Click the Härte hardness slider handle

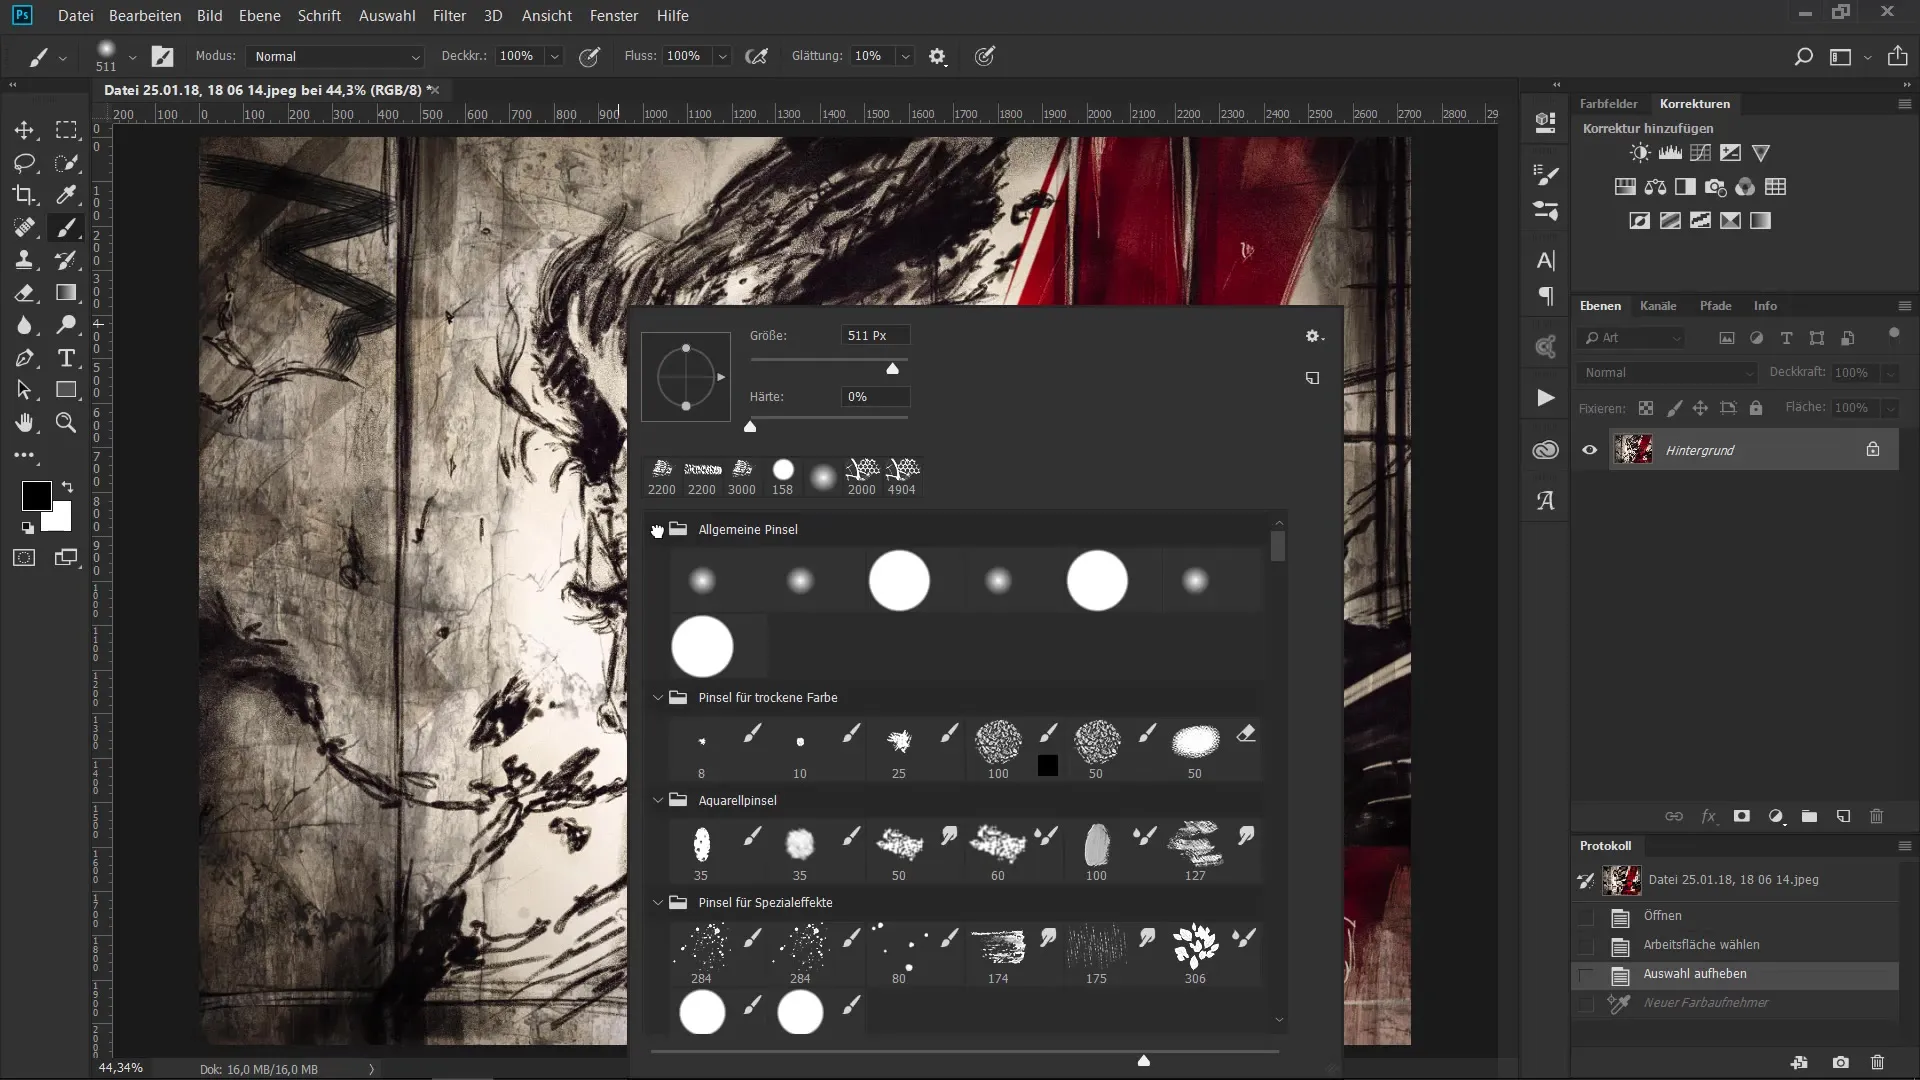click(750, 427)
